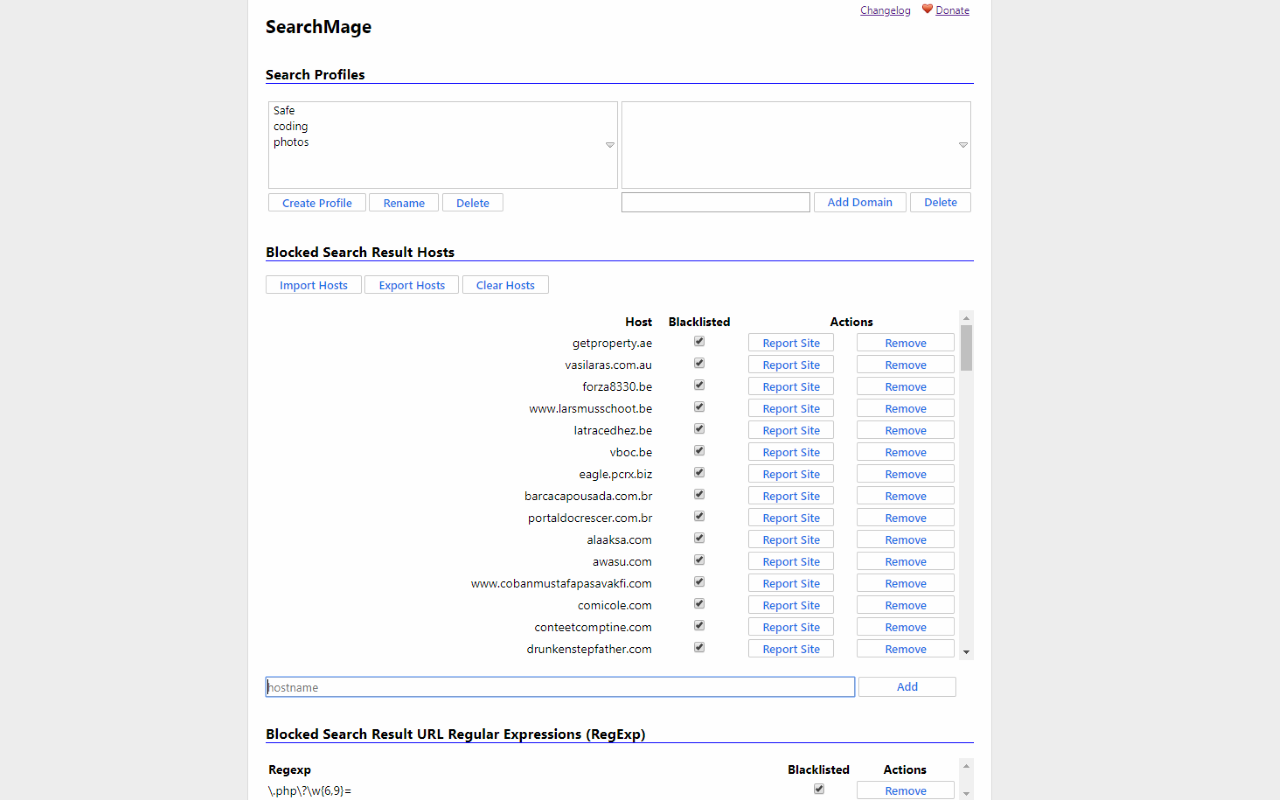Click the red heart Donate icon

pos(927,9)
